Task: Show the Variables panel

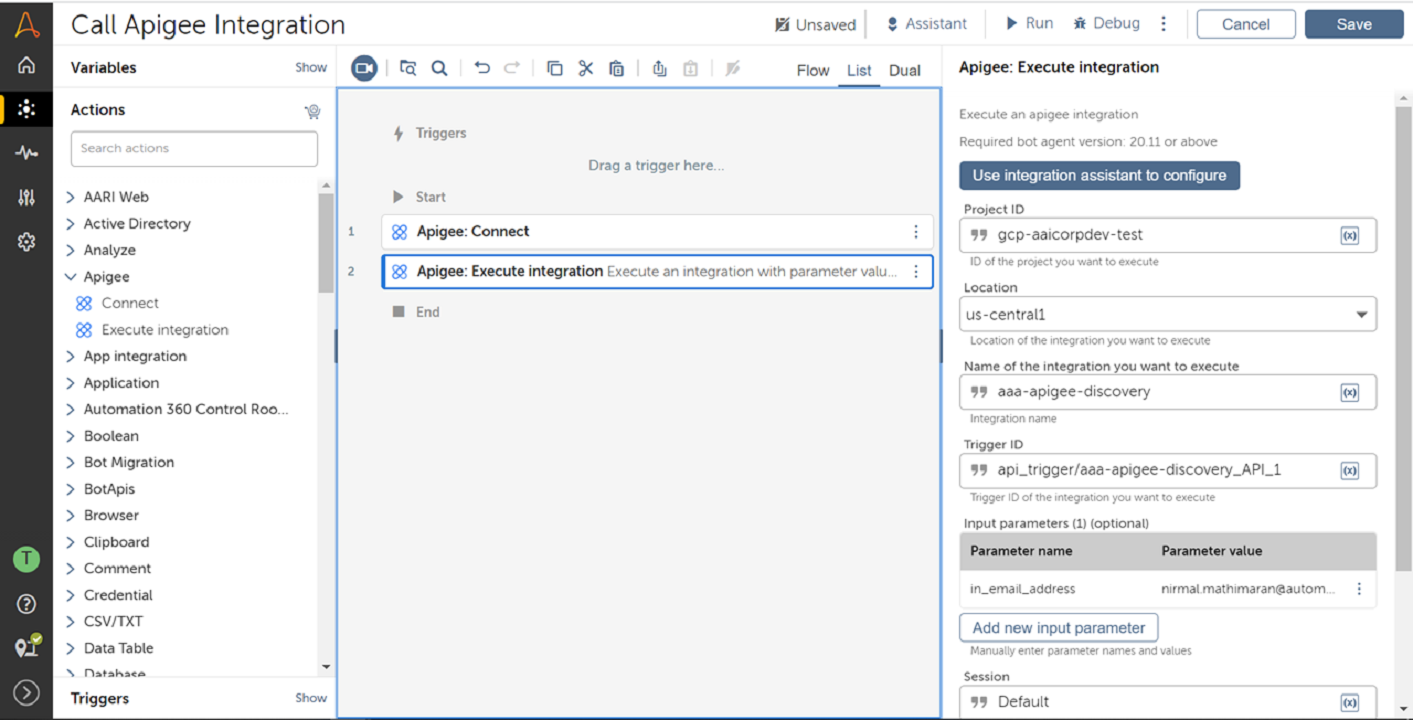Action: pos(310,68)
